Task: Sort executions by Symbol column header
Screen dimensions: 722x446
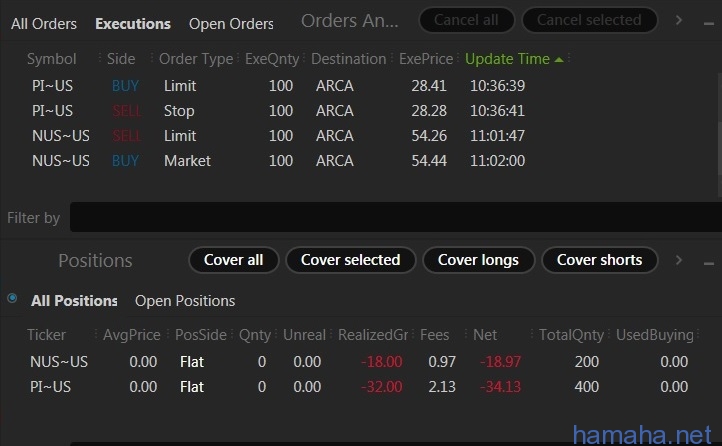Action: 51,59
